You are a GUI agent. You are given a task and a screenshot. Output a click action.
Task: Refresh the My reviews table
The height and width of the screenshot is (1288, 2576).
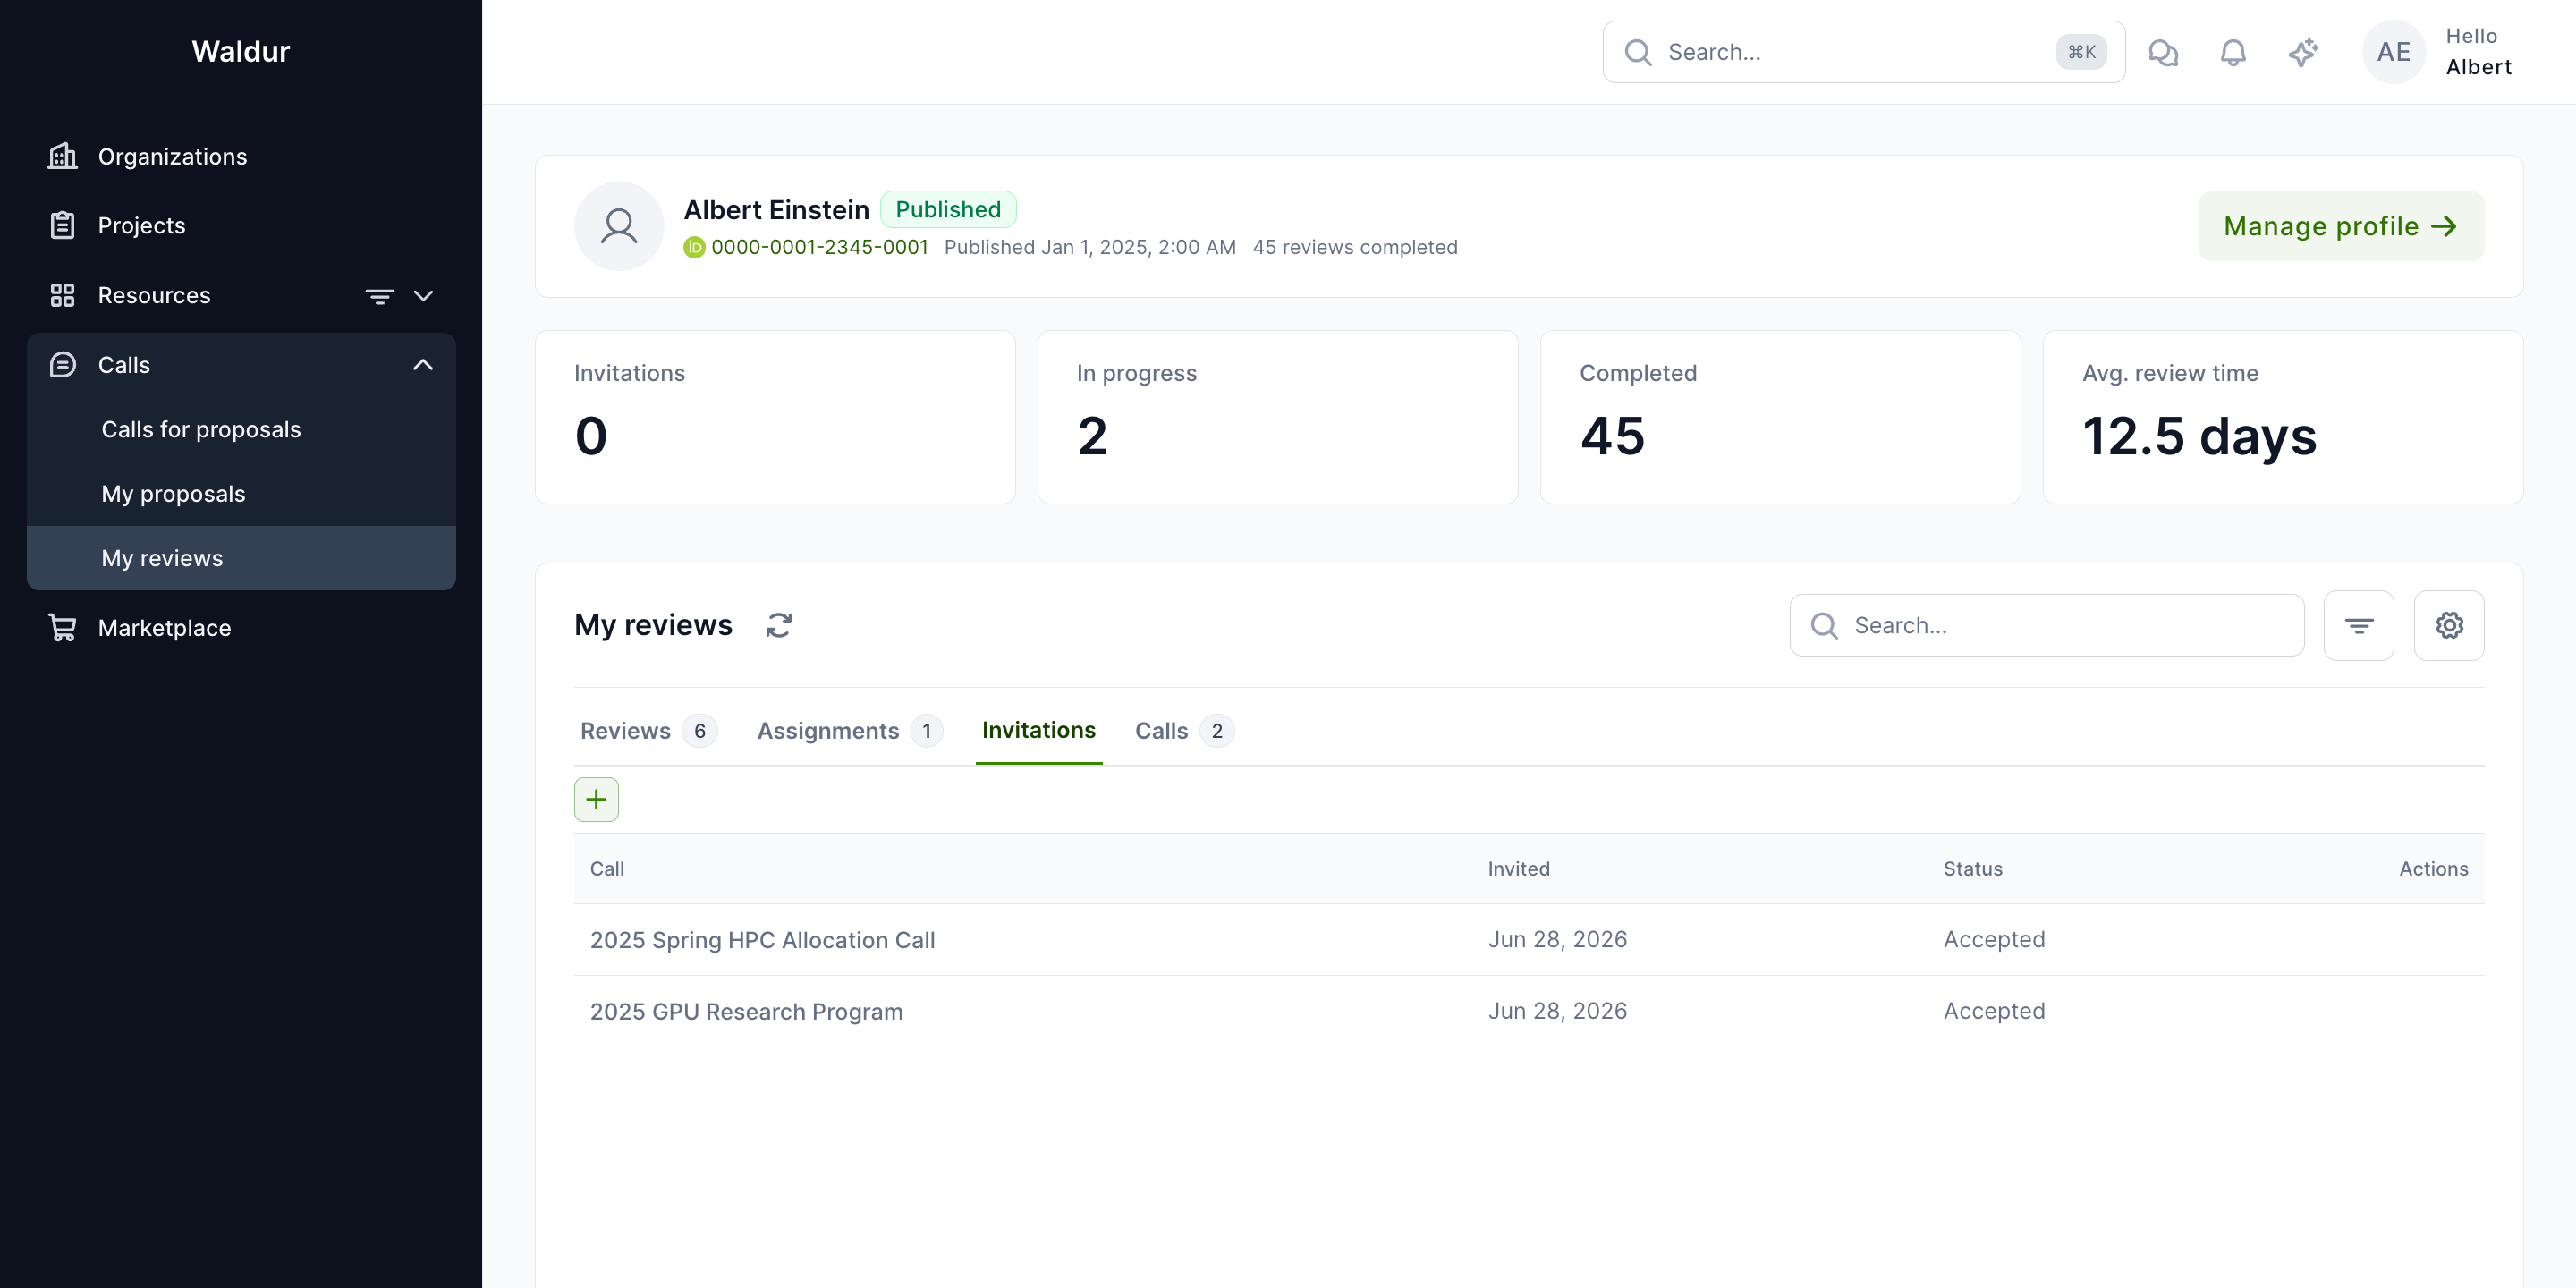coord(778,625)
